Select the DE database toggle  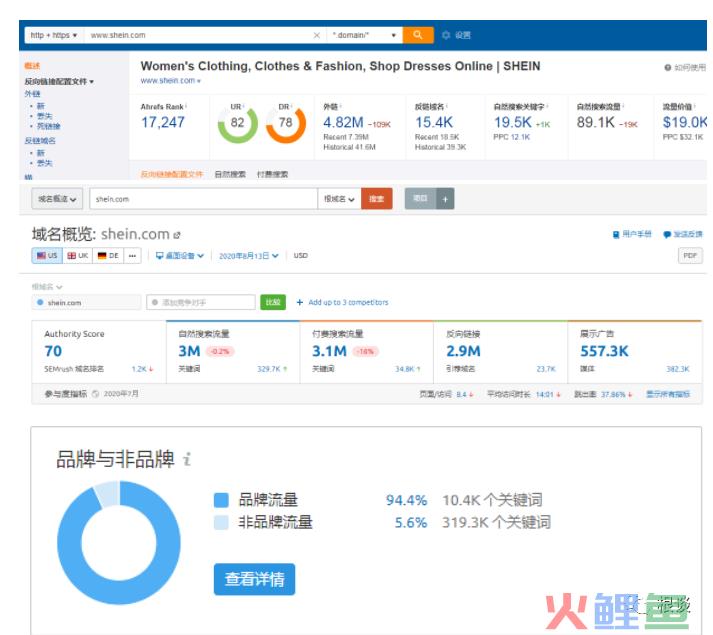[x=108, y=256]
